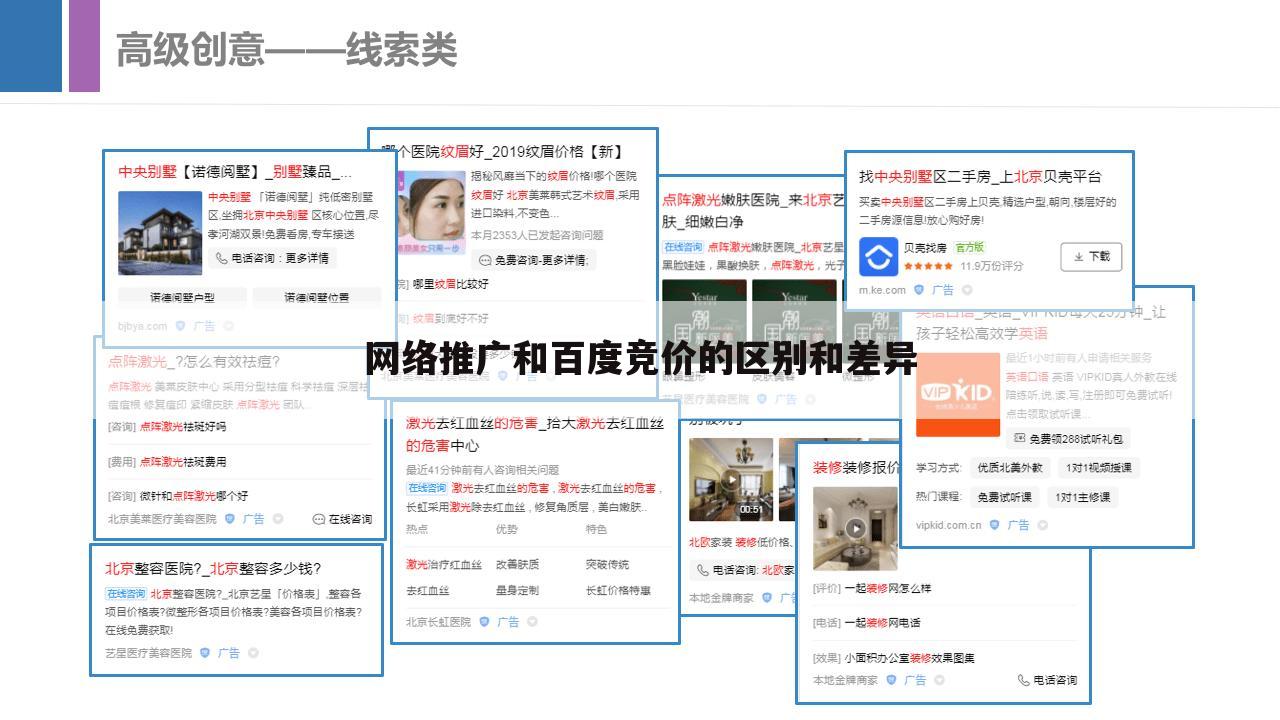The height and width of the screenshot is (720, 1280).
Task: Click the shield icon in 装修报价 card footer
Action: click(890, 680)
